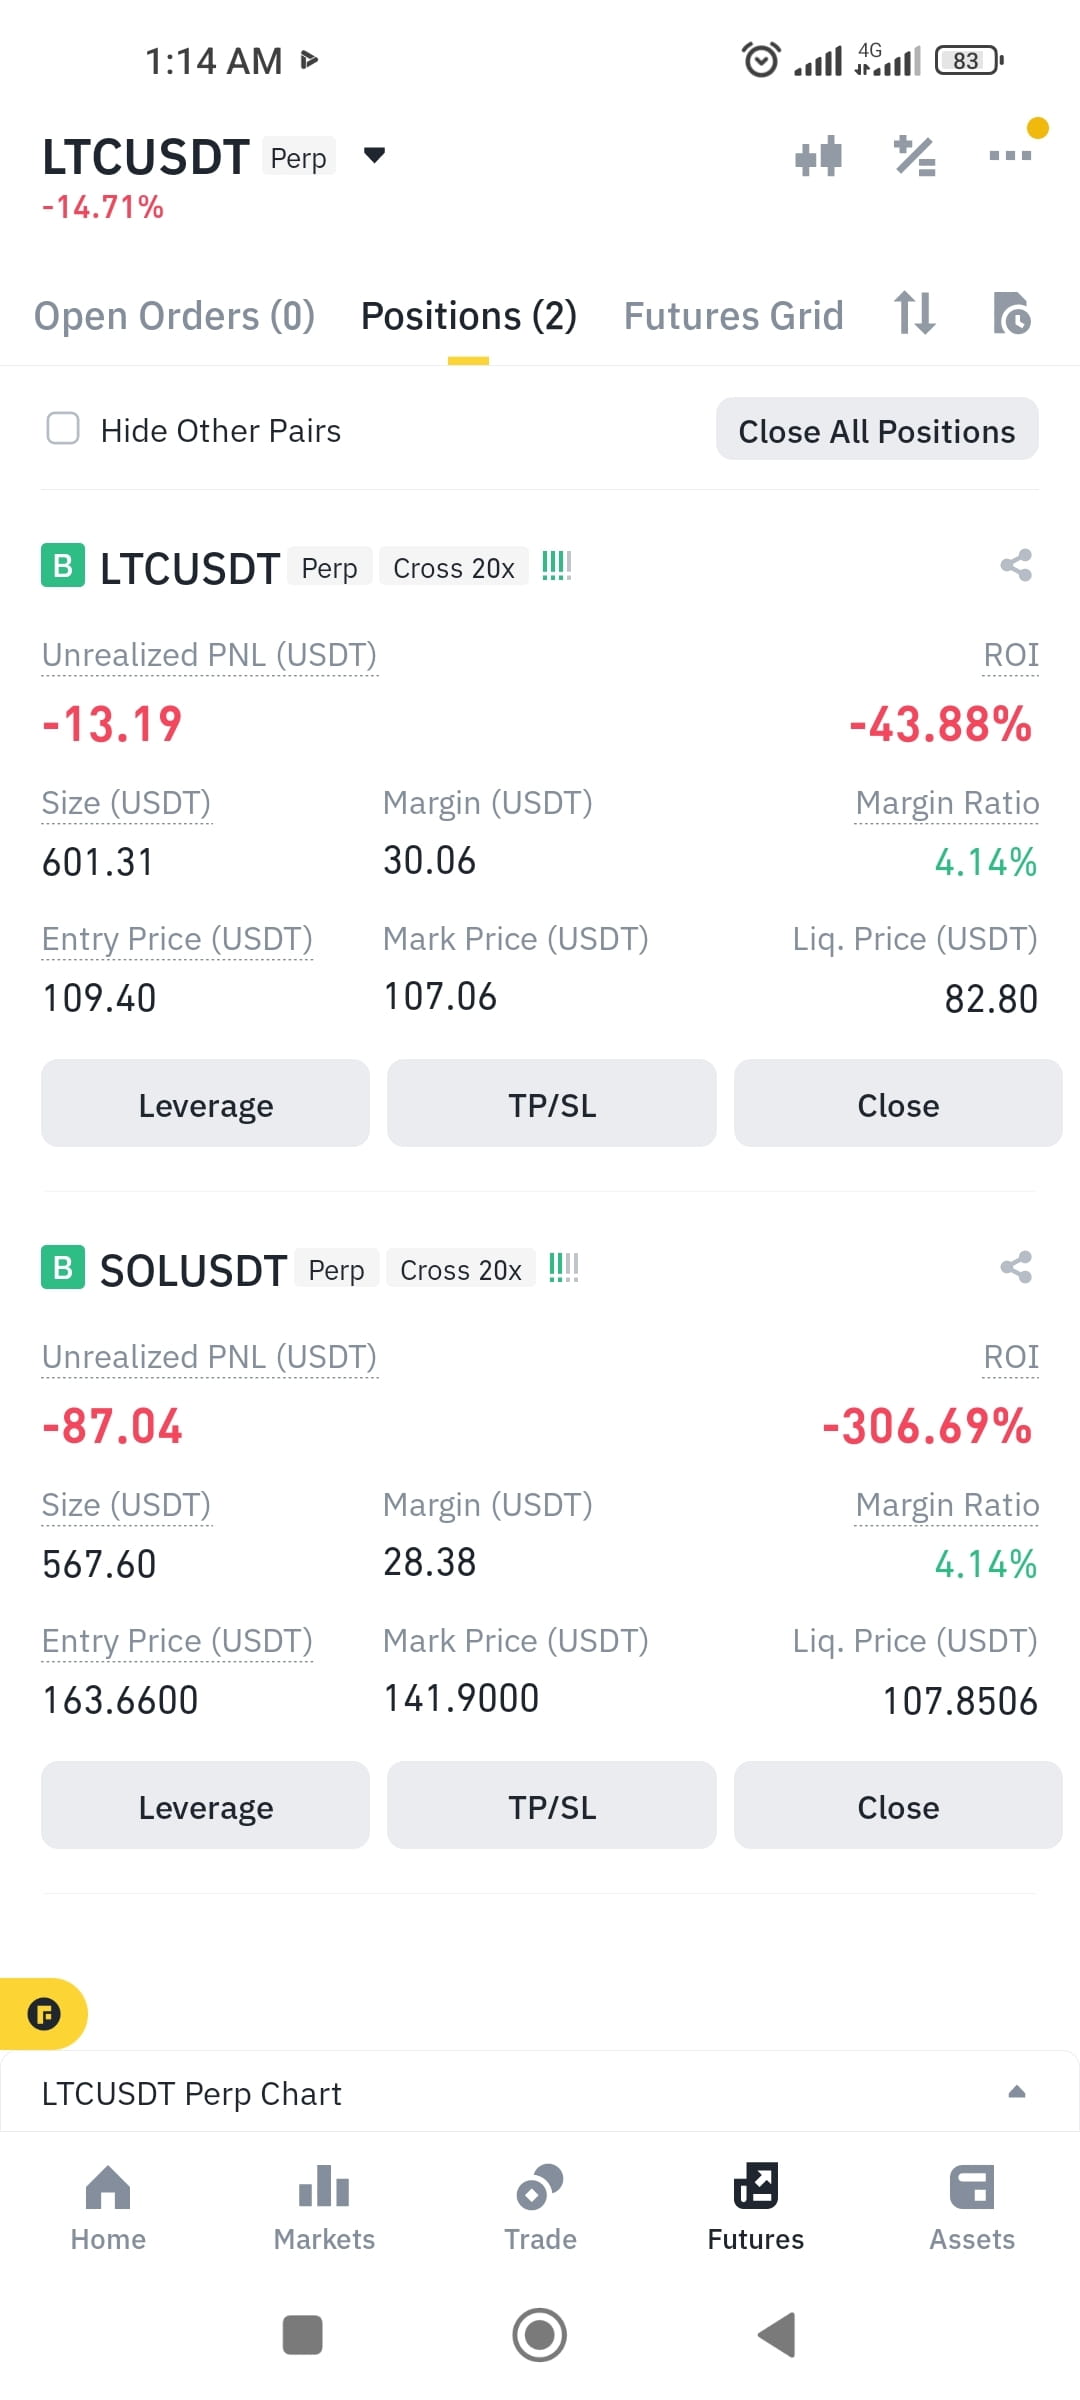Viewport: 1080px width, 2400px height.
Task: Tap Close All Positions button
Action: (x=877, y=430)
